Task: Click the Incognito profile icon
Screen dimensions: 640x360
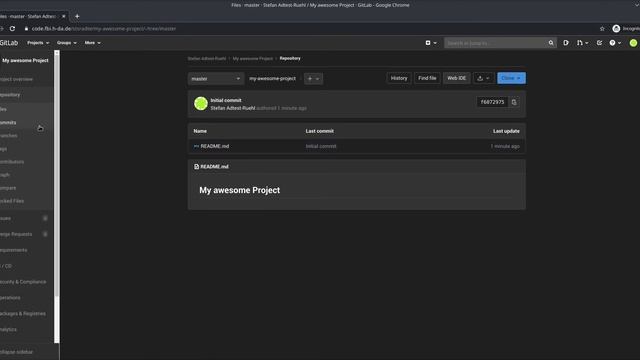Action: pyautogui.click(x=616, y=29)
